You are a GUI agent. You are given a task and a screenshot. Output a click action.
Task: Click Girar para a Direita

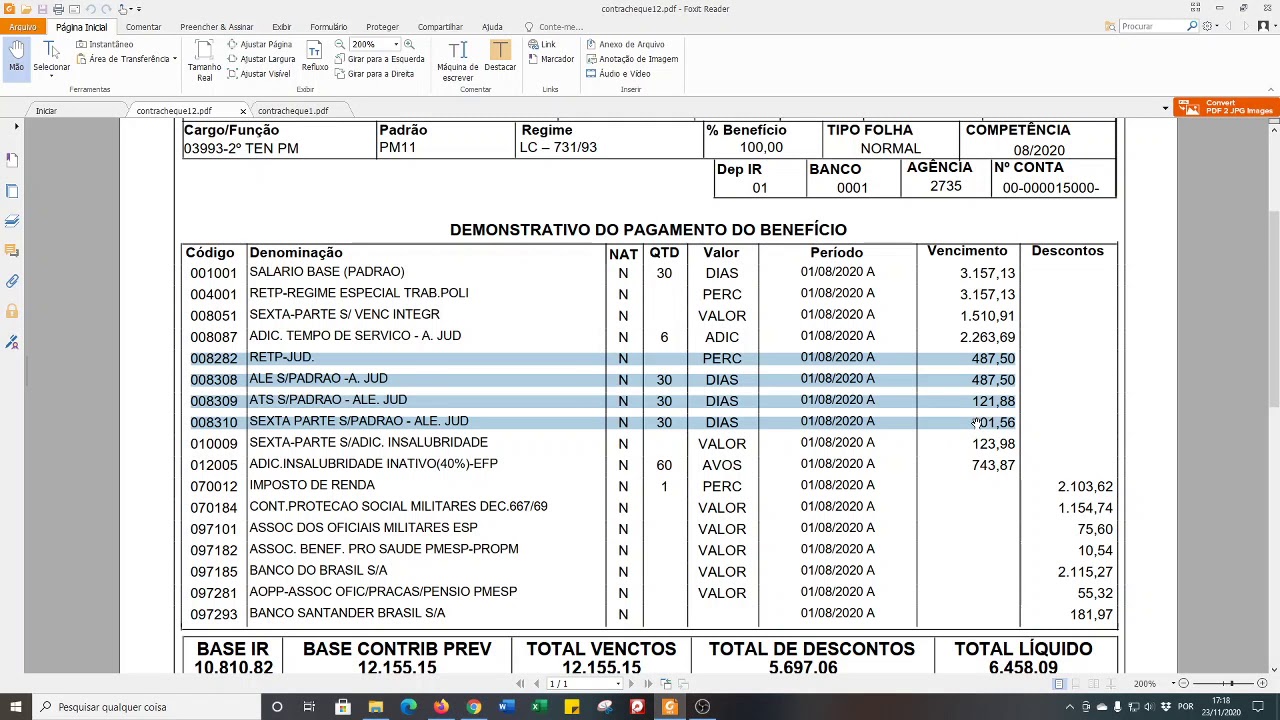click(375, 74)
